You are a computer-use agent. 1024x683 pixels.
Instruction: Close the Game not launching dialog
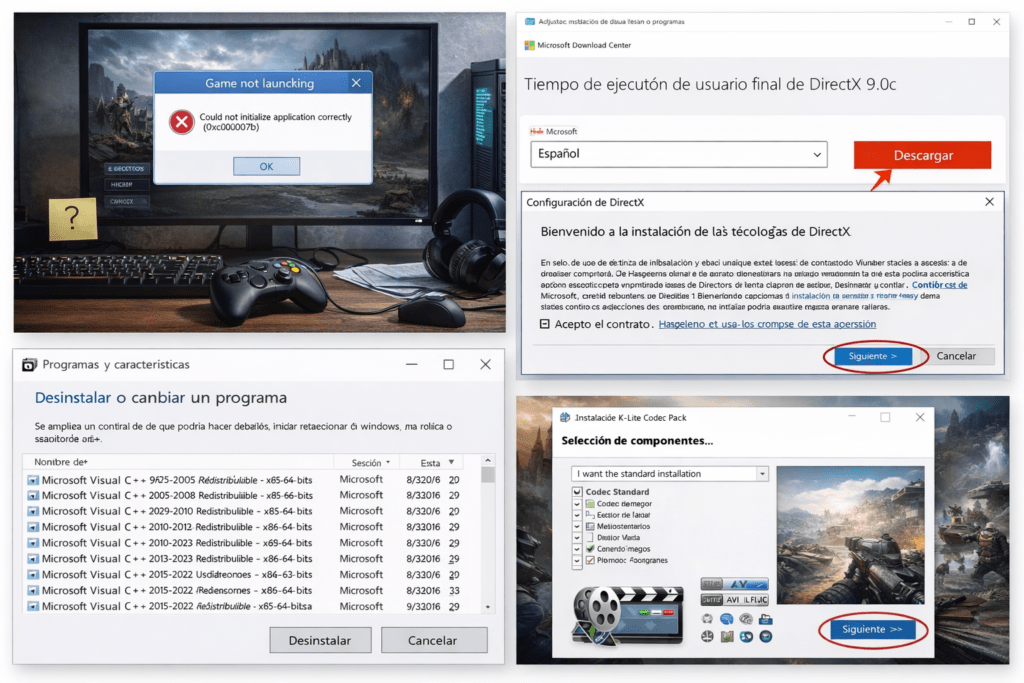pyautogui.click(x=356, y=83)
